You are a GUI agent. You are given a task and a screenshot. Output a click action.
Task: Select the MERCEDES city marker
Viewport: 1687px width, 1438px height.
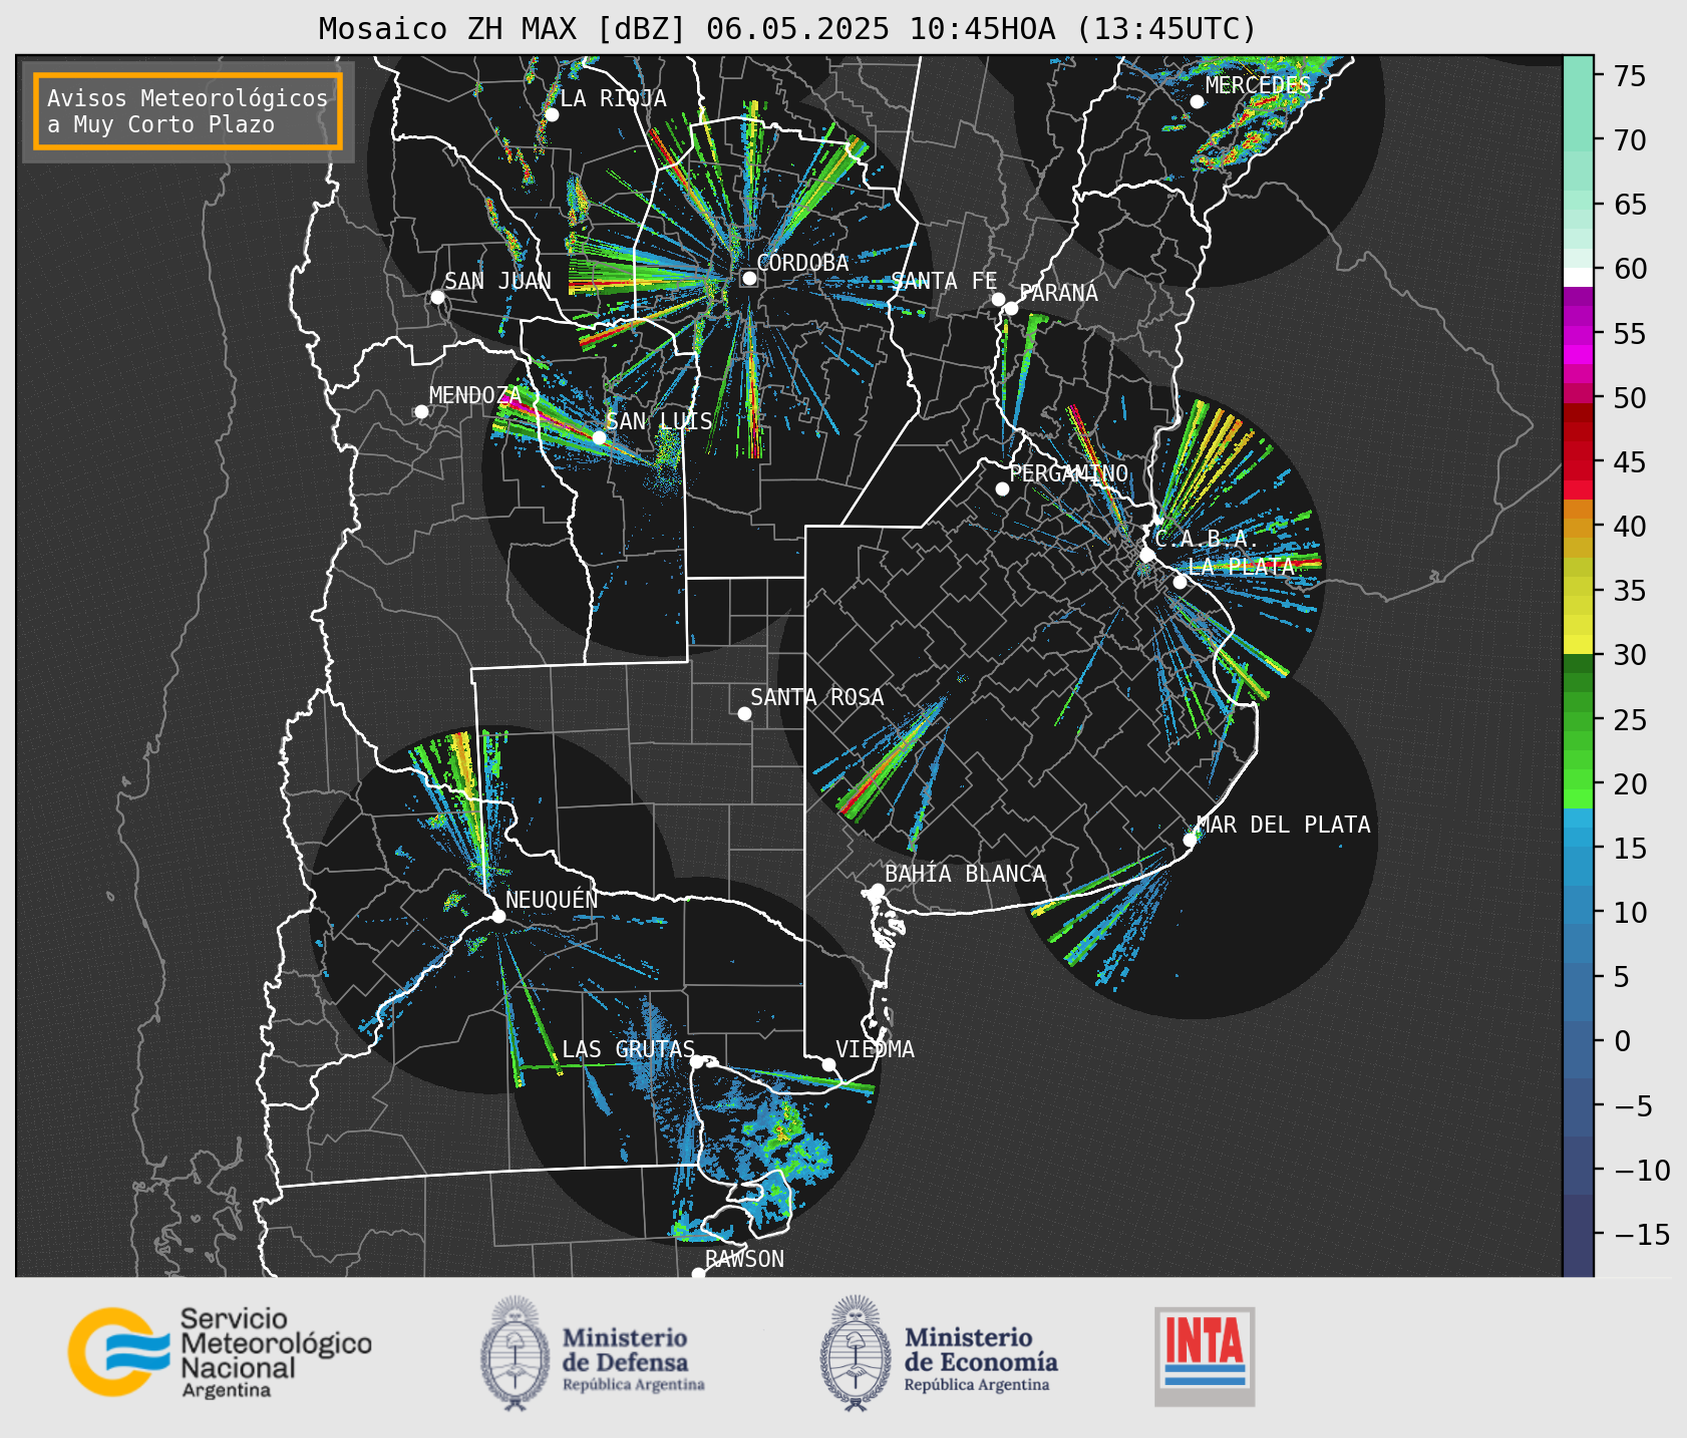[1196, 101]
